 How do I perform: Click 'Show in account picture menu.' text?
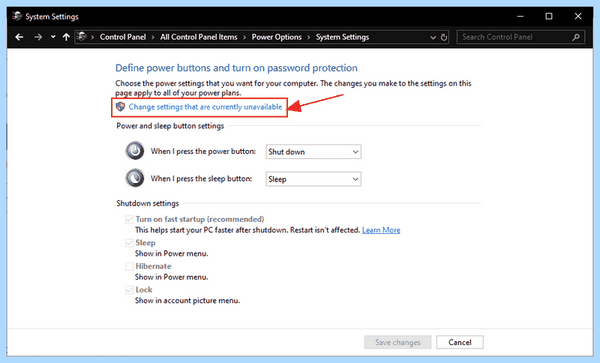click(x=188, y=301)
